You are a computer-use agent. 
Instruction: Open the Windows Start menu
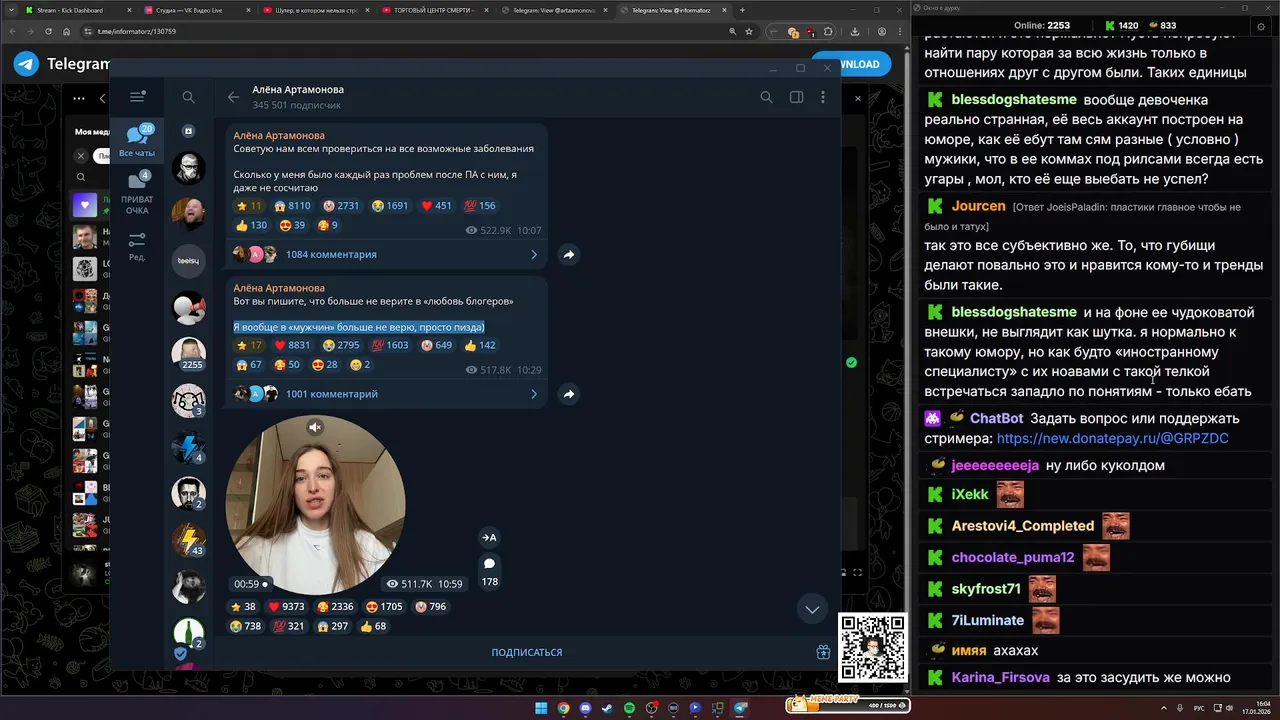tap(541, 708)
